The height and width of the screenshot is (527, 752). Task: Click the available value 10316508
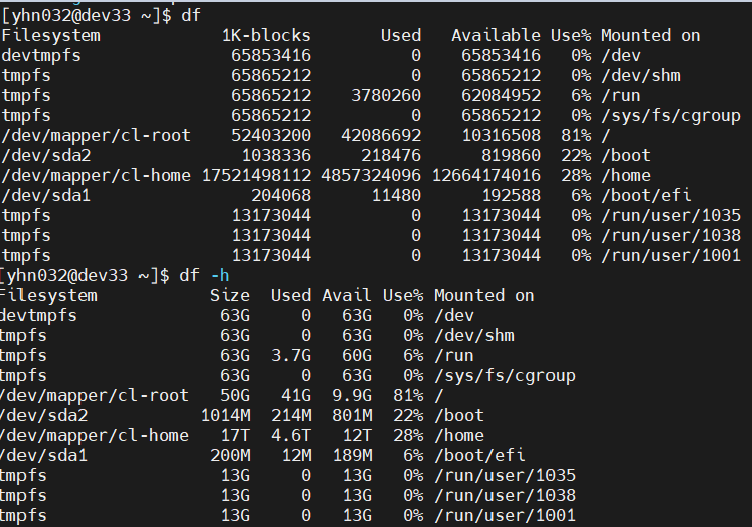(501, 136)
